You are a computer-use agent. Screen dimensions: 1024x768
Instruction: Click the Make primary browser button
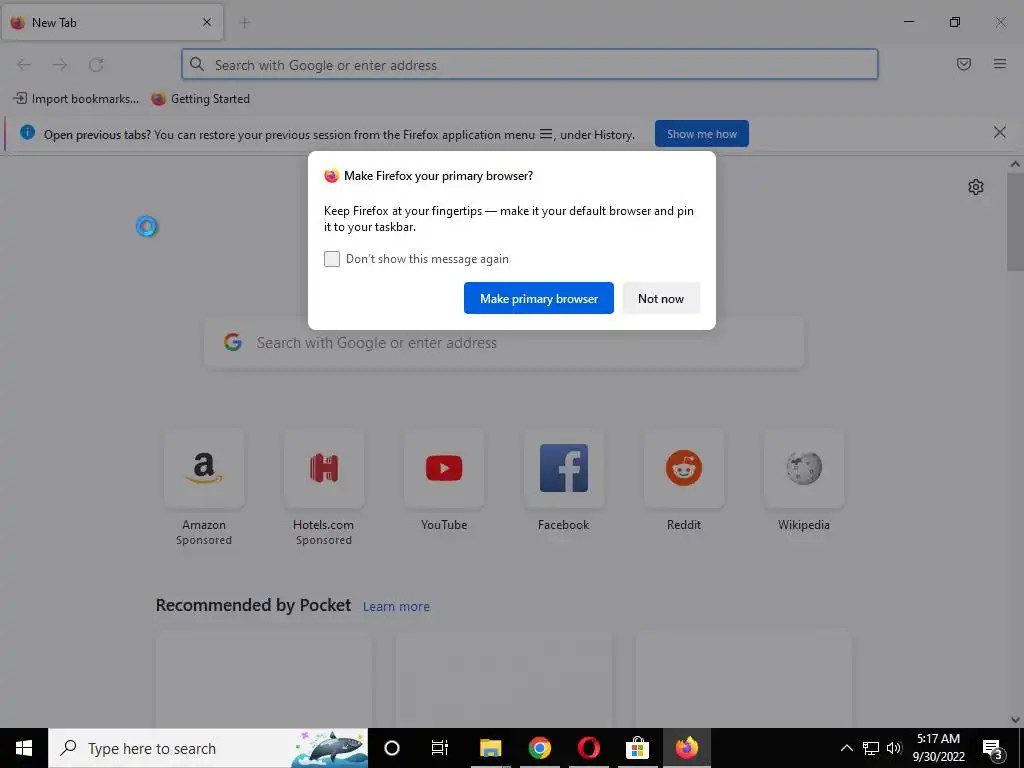[x=539, y=298]
